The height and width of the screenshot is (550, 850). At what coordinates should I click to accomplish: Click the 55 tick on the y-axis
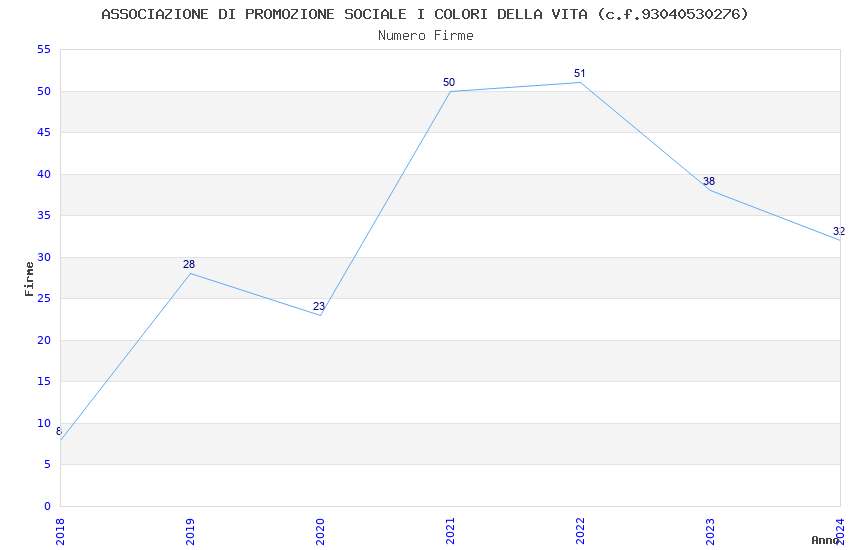click(43, 50)
